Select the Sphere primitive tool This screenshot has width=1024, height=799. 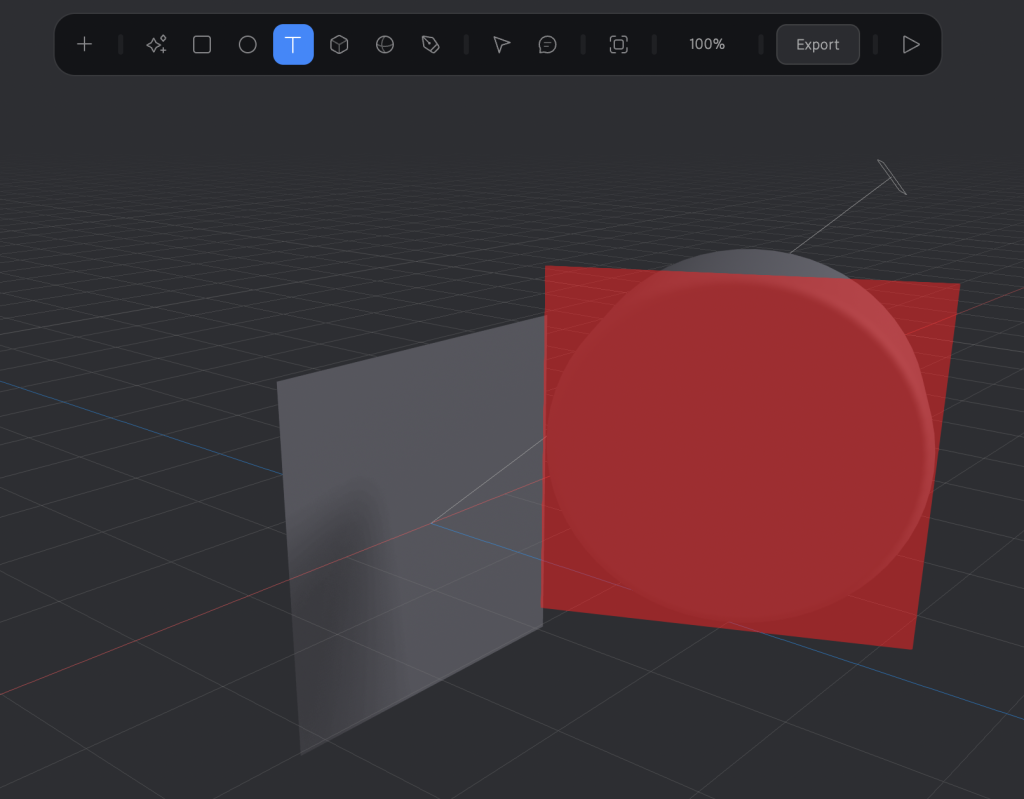(385, 44)
